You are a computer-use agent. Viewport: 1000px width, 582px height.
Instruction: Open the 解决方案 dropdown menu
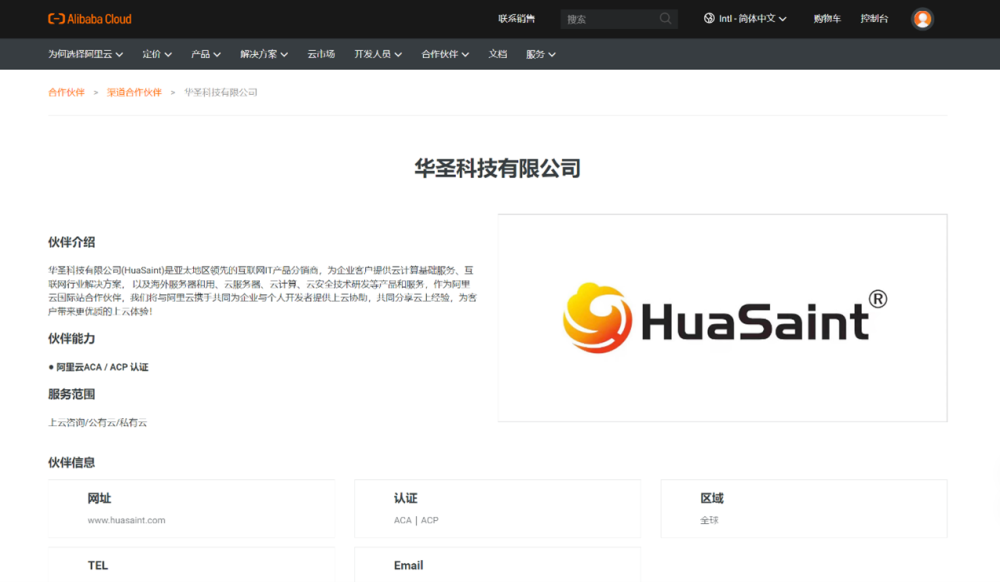click(262, 54)
